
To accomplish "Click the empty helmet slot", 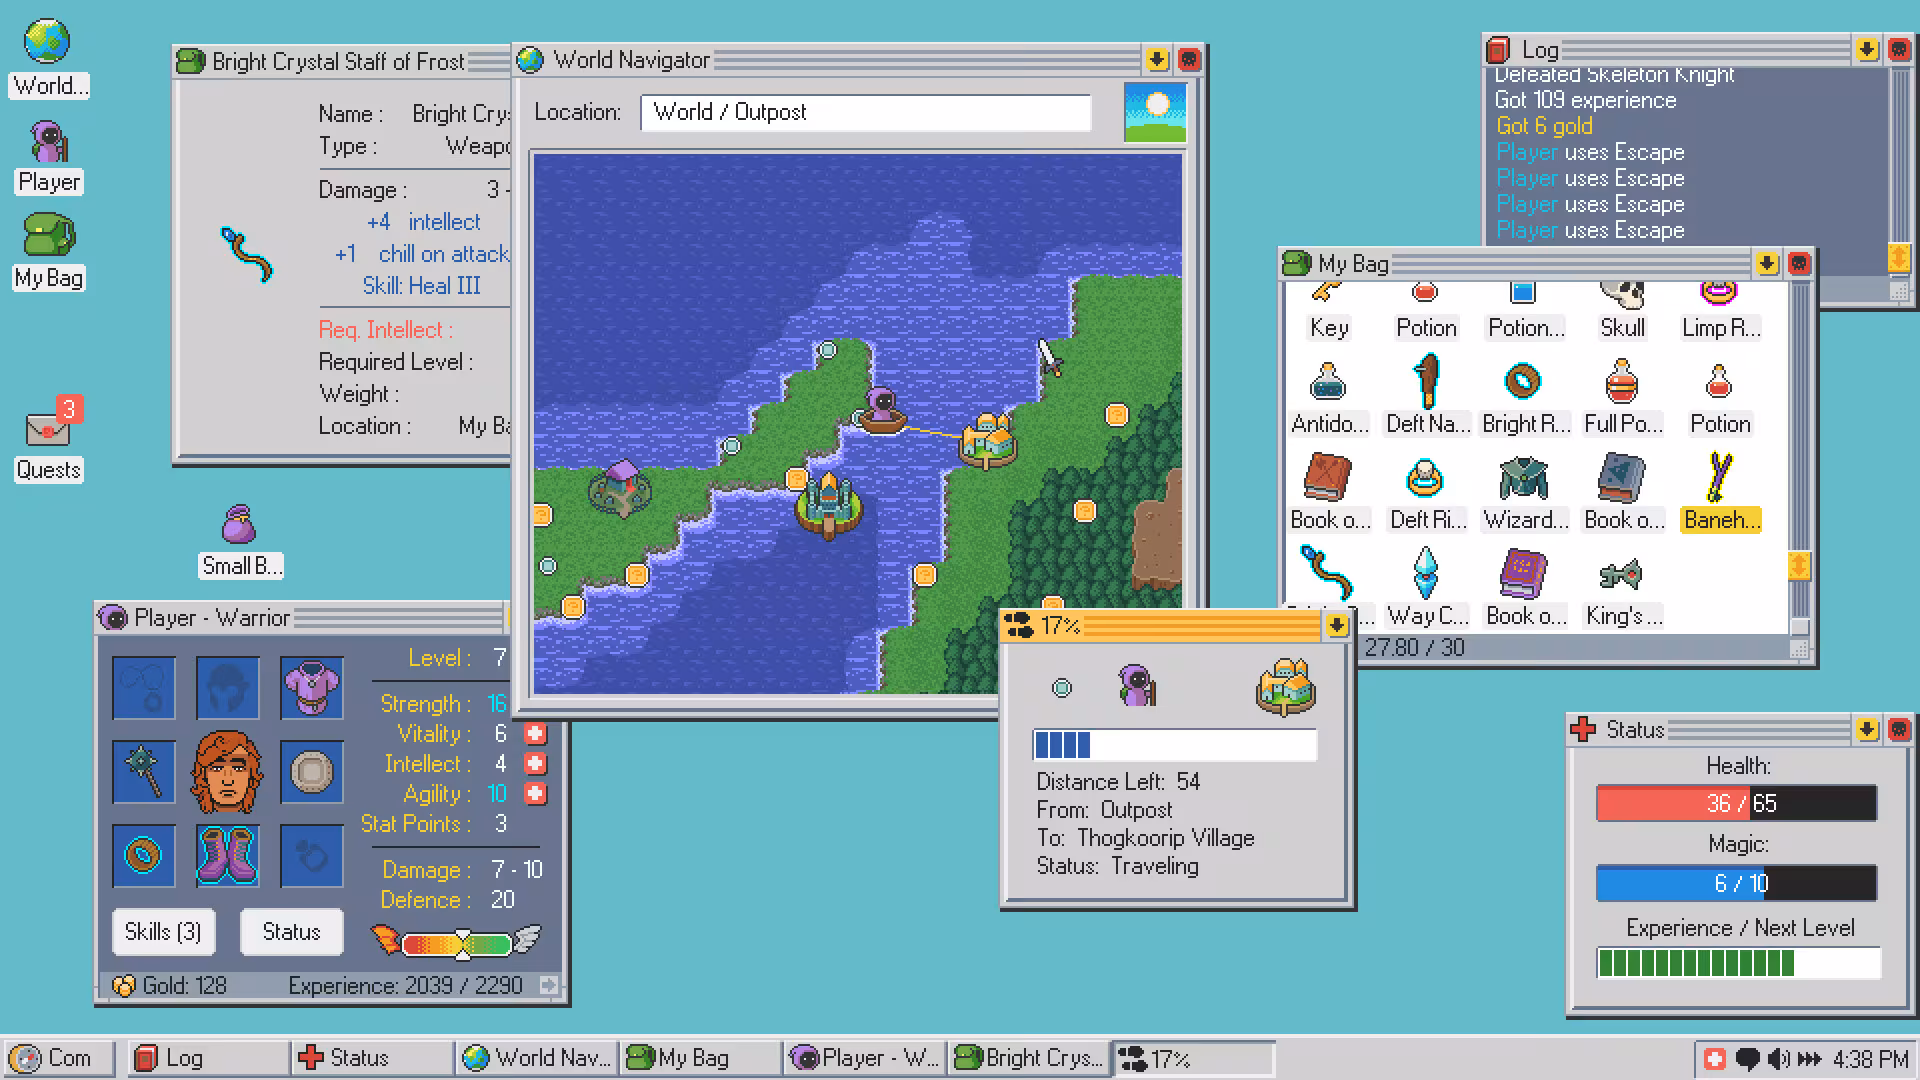I will point(228,688).
